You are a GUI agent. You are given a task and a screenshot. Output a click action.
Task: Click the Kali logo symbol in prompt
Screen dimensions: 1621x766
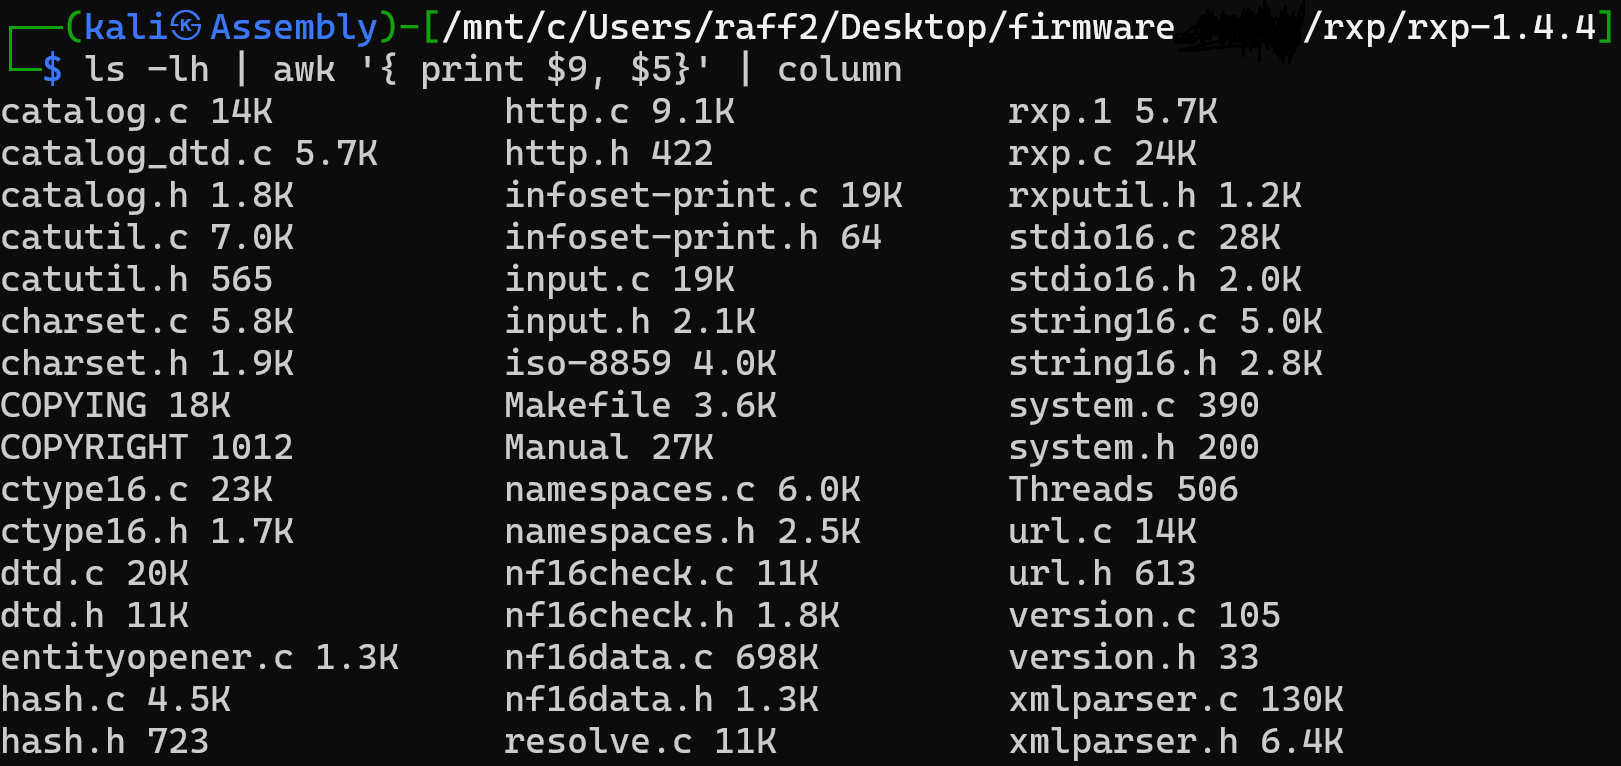(186, 27)
